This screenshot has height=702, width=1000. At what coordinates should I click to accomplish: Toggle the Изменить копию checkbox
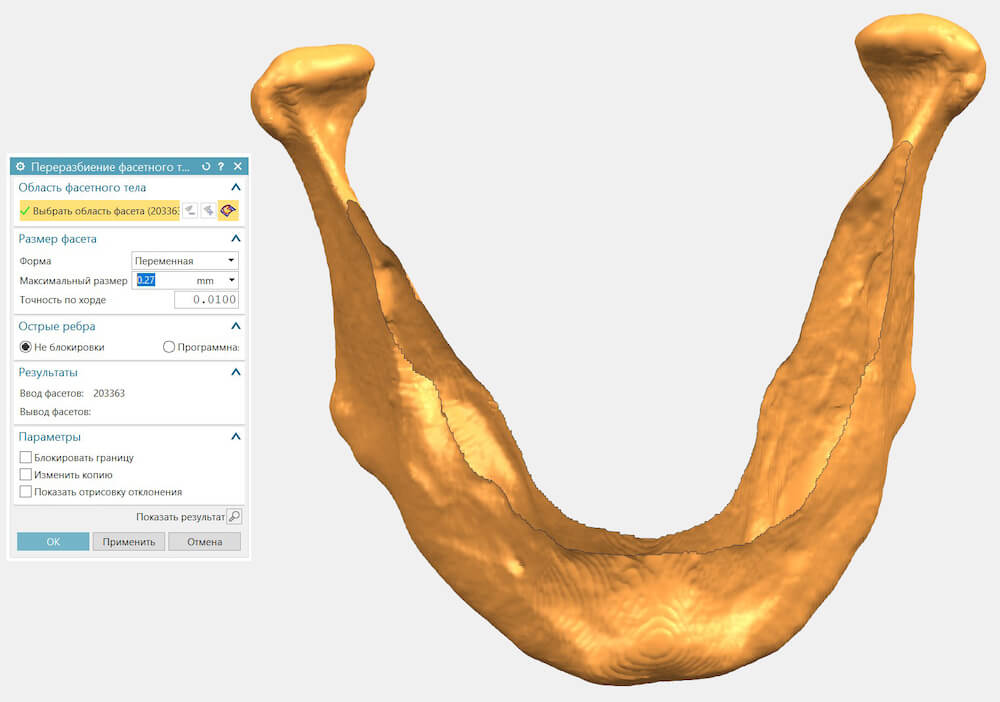tap(26, 474)
